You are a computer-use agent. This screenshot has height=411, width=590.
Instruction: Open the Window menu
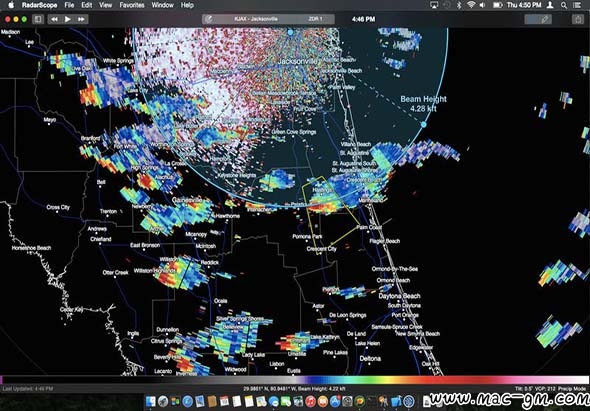point(163,5)
